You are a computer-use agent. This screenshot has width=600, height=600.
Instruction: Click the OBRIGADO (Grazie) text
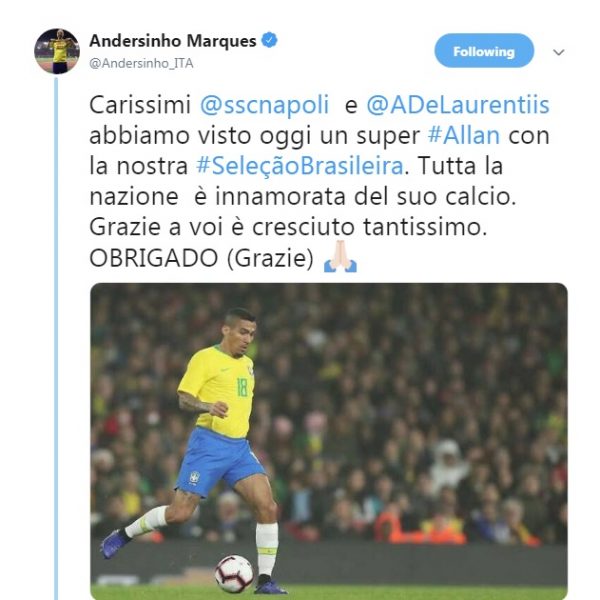[x=201, y=258]
